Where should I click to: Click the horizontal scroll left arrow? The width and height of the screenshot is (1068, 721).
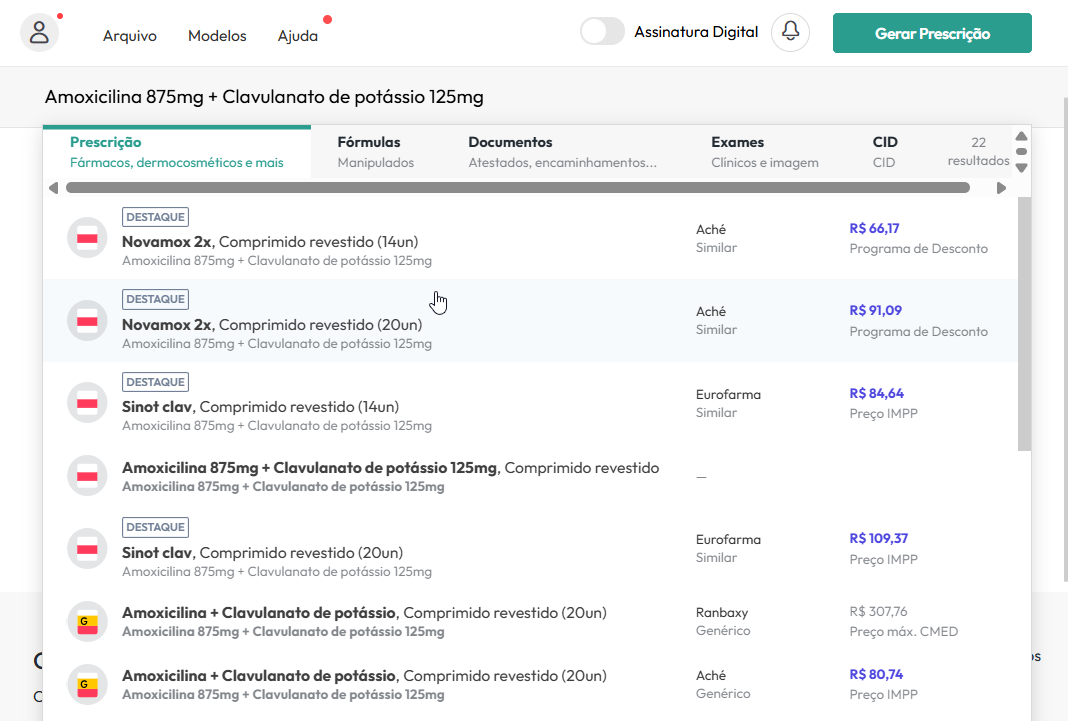pos(54,188)
